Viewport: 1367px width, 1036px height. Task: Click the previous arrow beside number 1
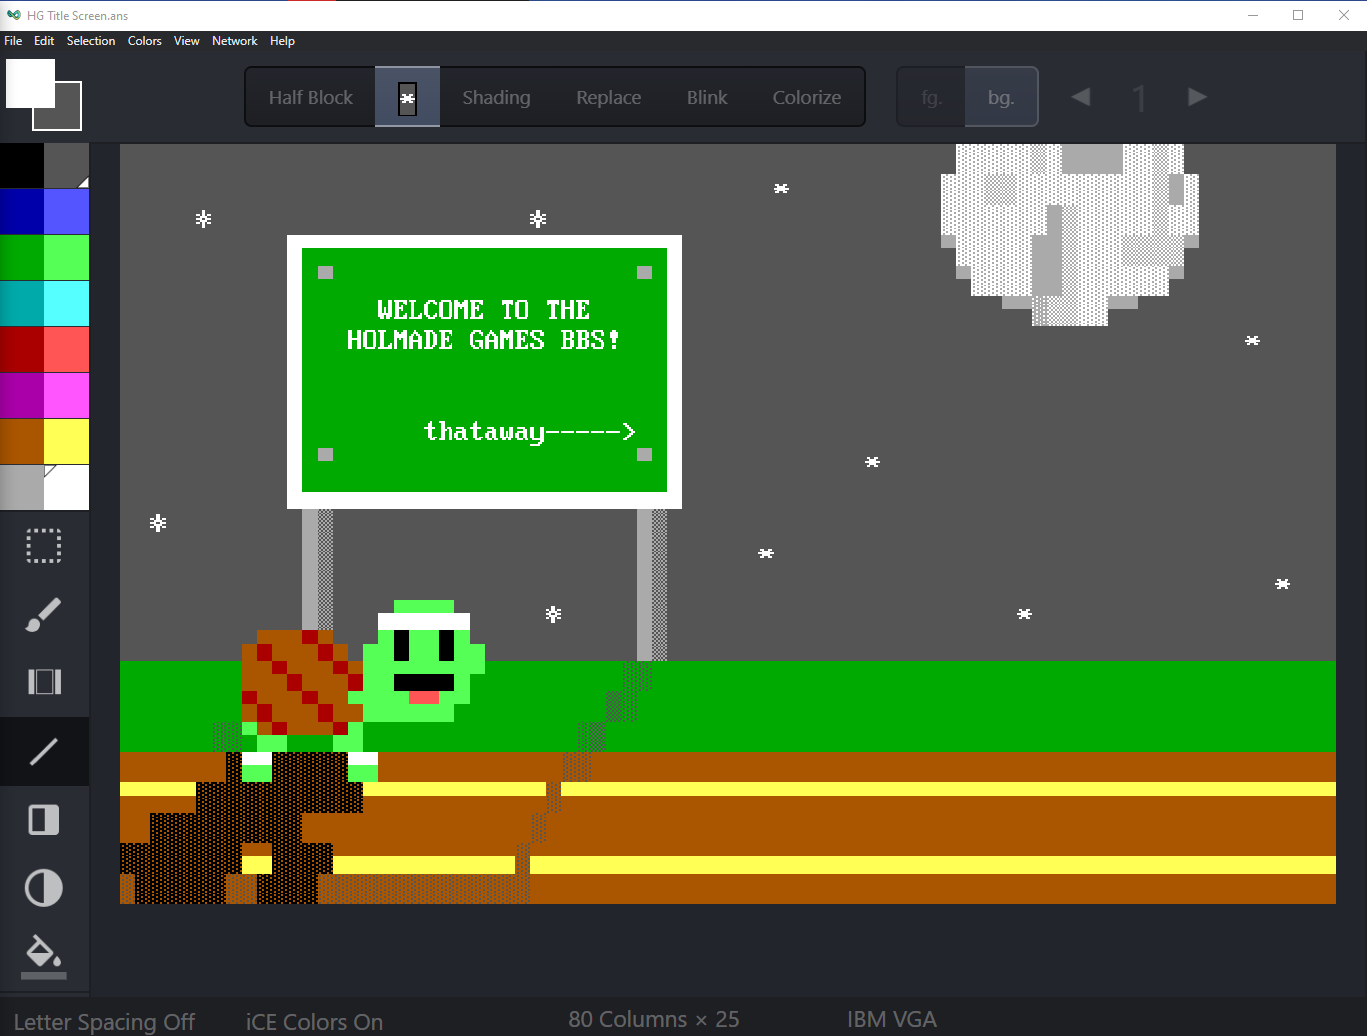1081,97
